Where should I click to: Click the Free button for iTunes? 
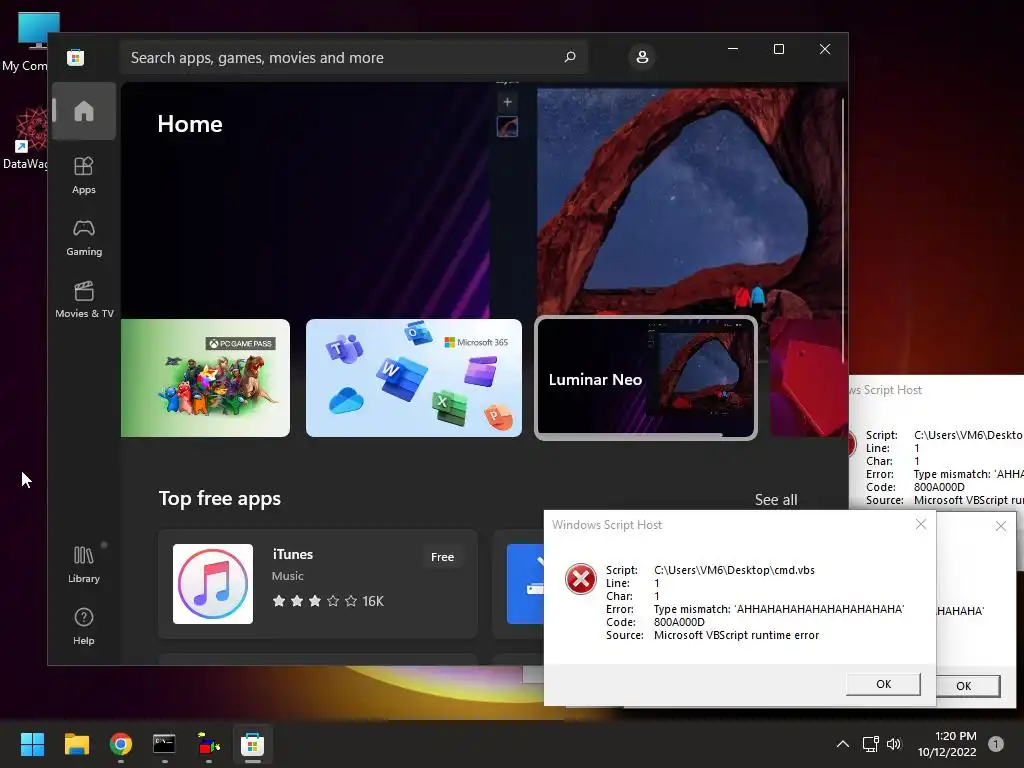442,557
